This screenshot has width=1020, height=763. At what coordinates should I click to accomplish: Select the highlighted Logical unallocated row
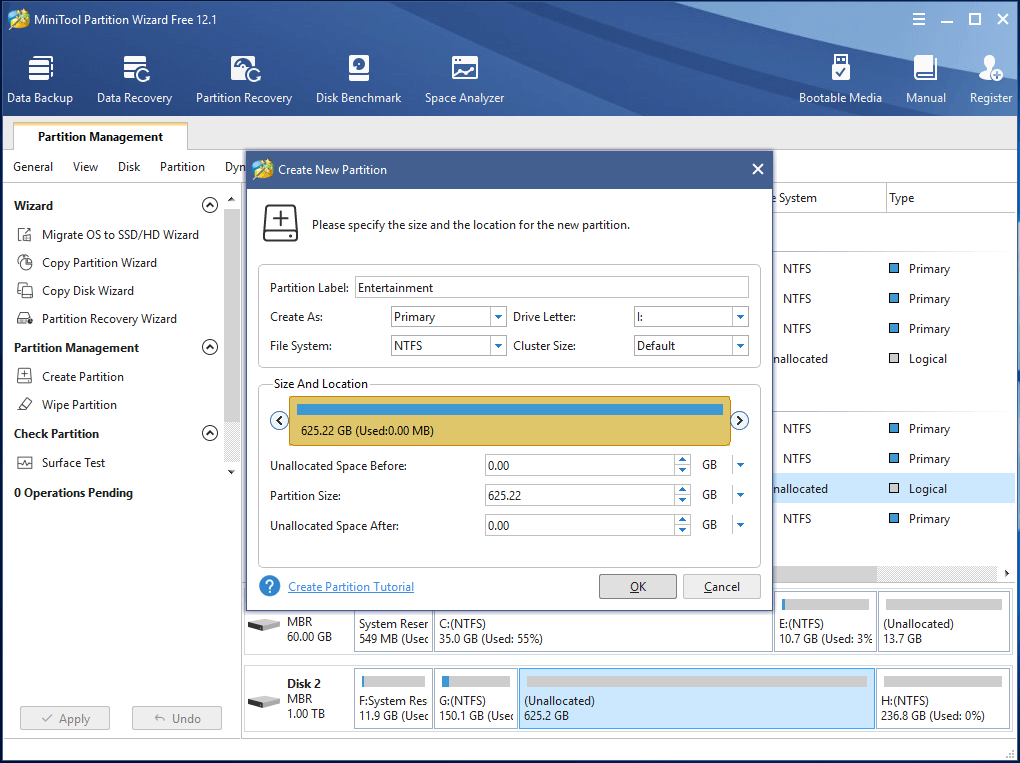[893, 489]
